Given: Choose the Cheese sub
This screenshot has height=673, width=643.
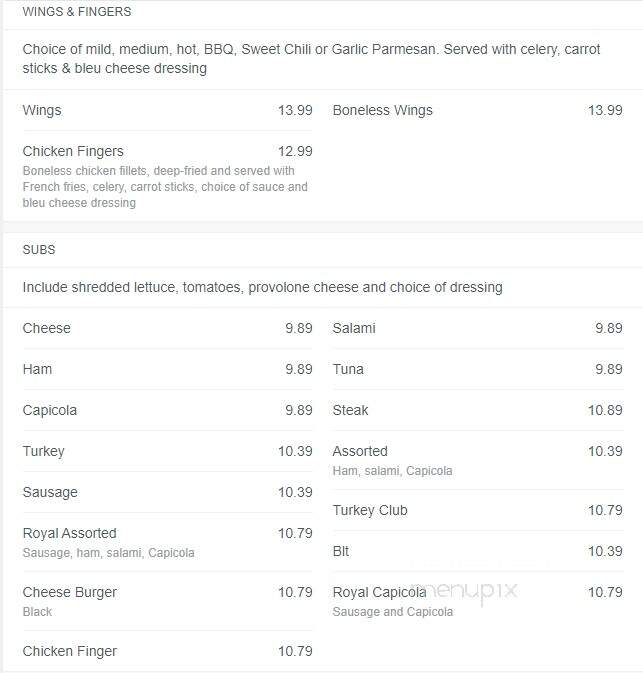Looking at the screenshot, I should point(167,328).
